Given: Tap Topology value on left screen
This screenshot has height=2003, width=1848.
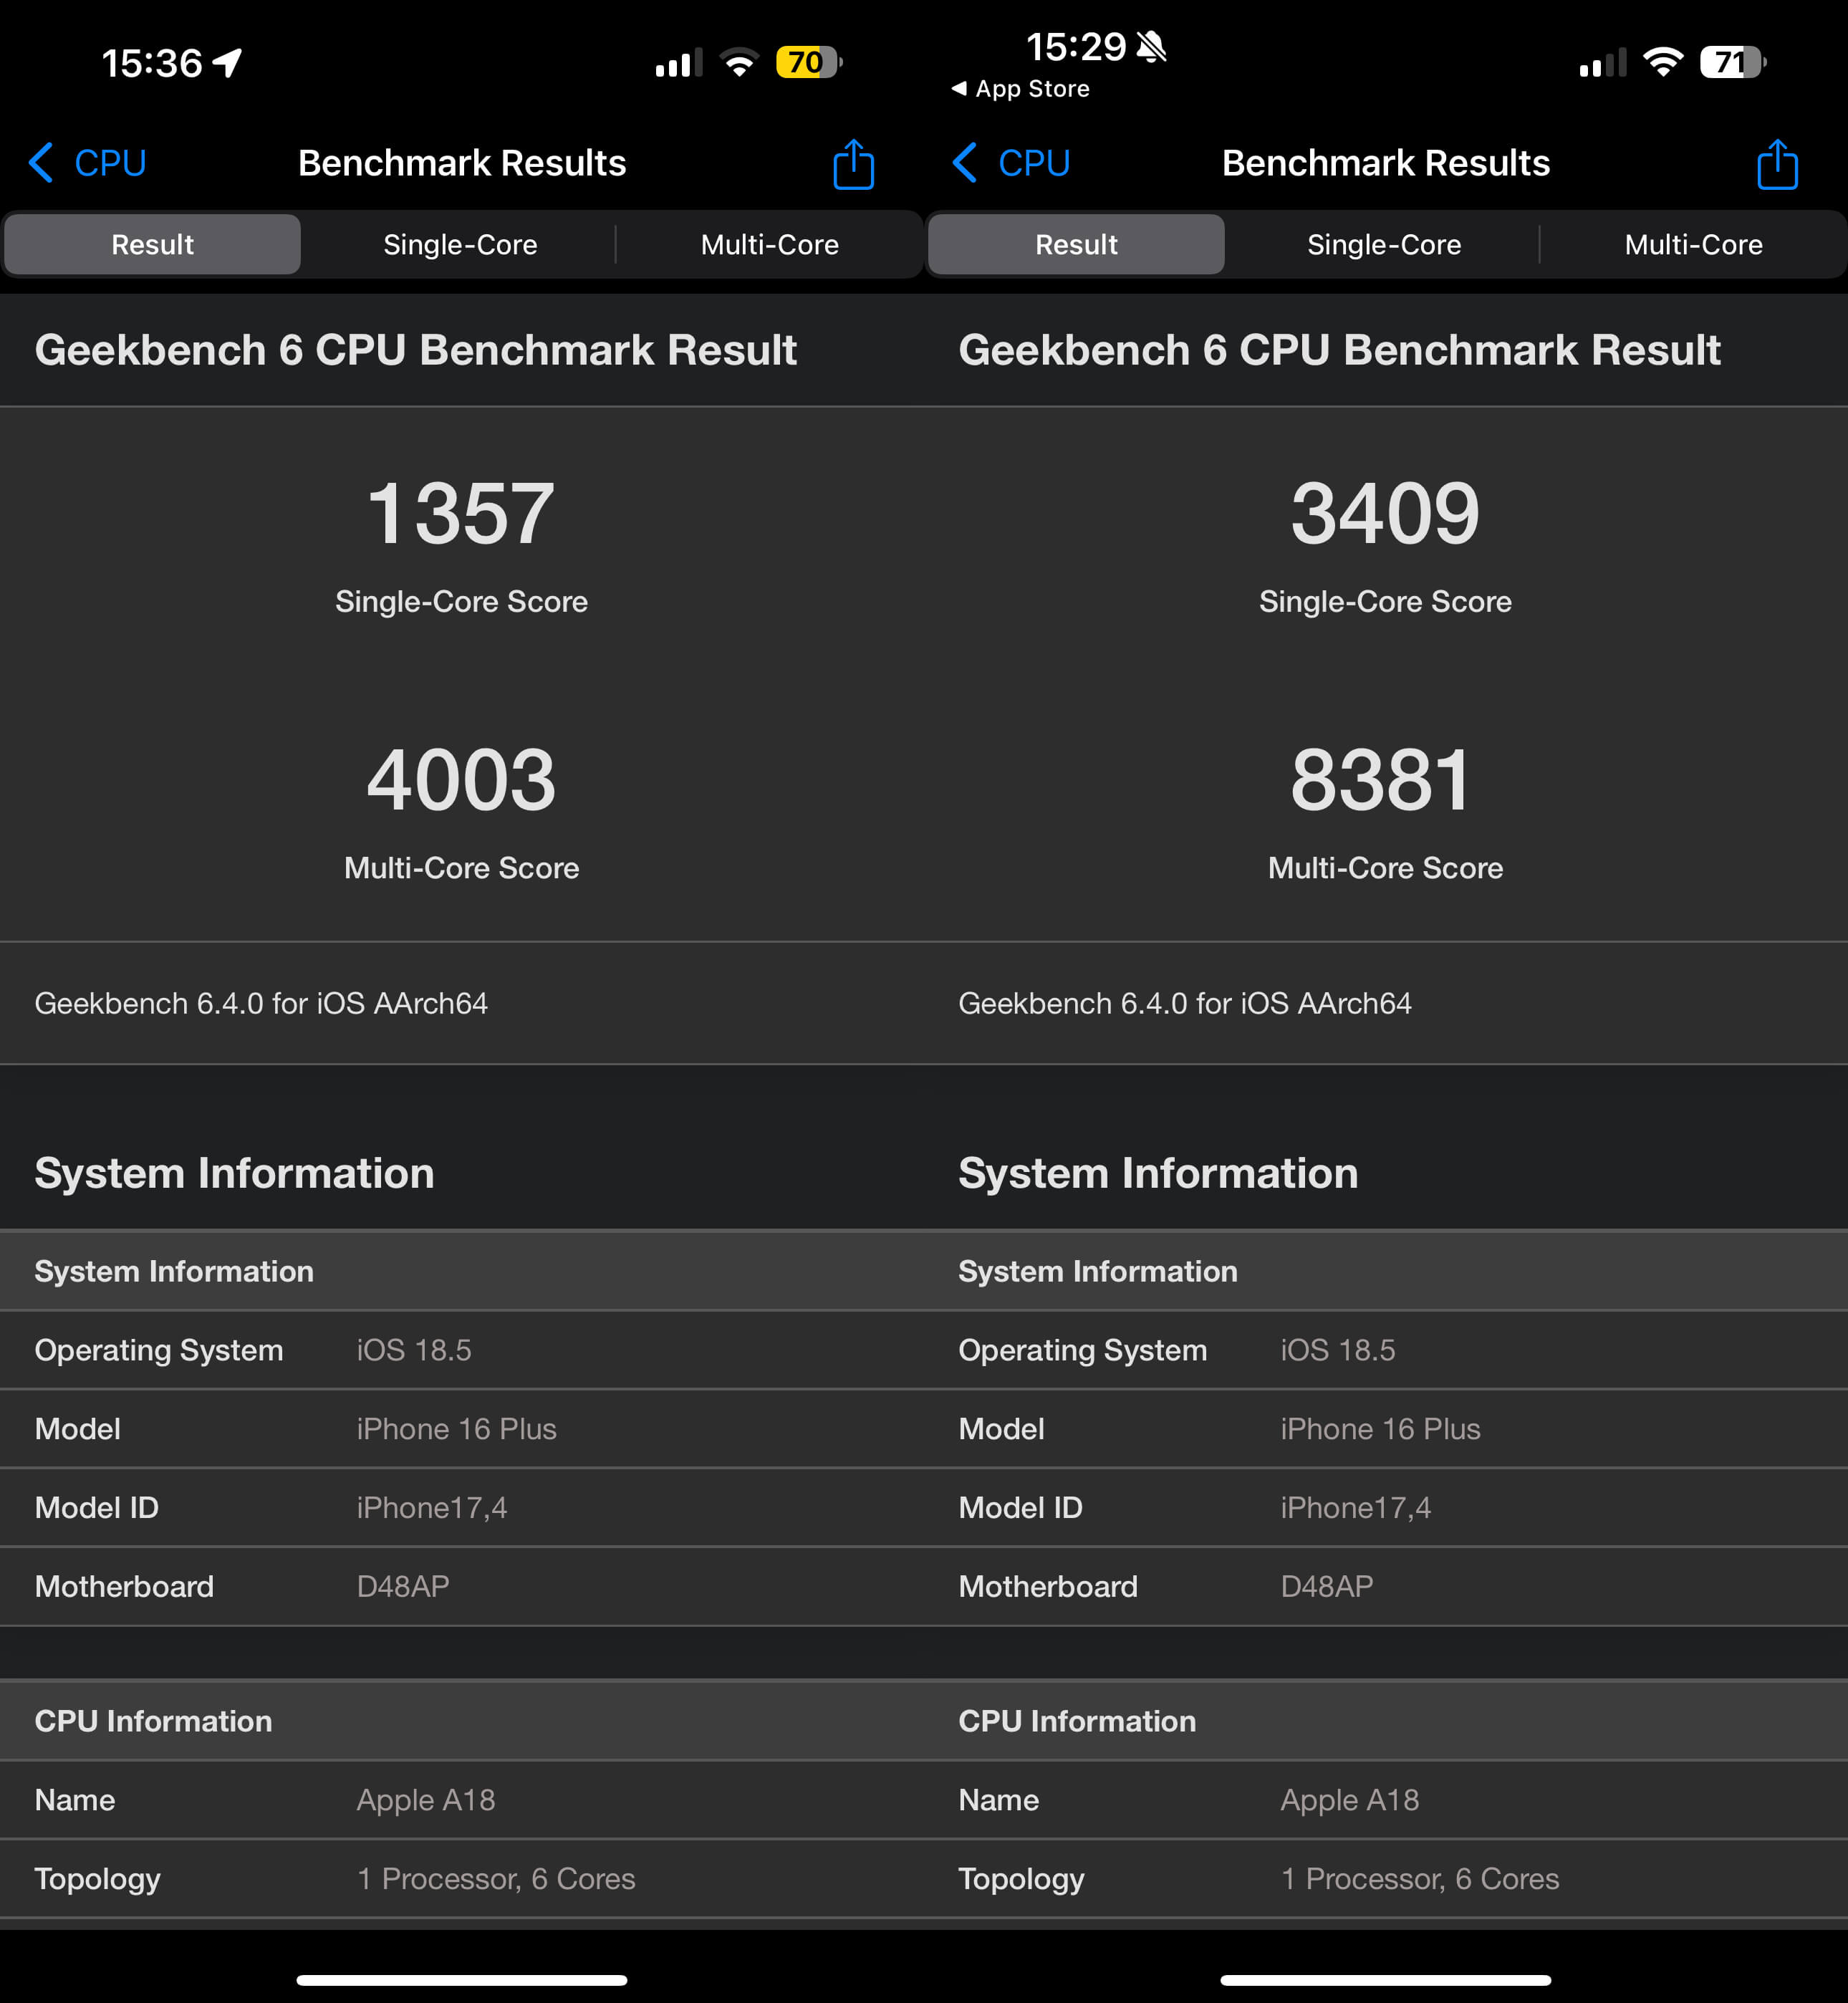Looking at the screenshot, I should 496,1879.
